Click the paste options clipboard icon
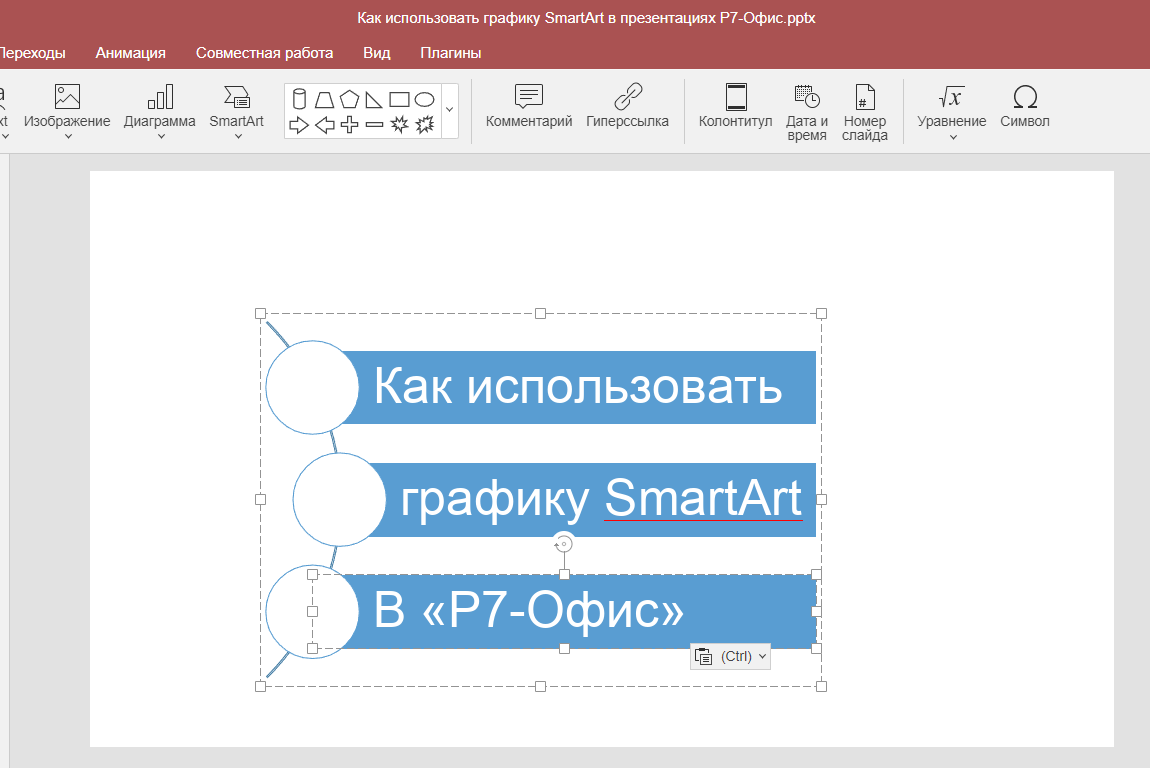 pos(703,657)
